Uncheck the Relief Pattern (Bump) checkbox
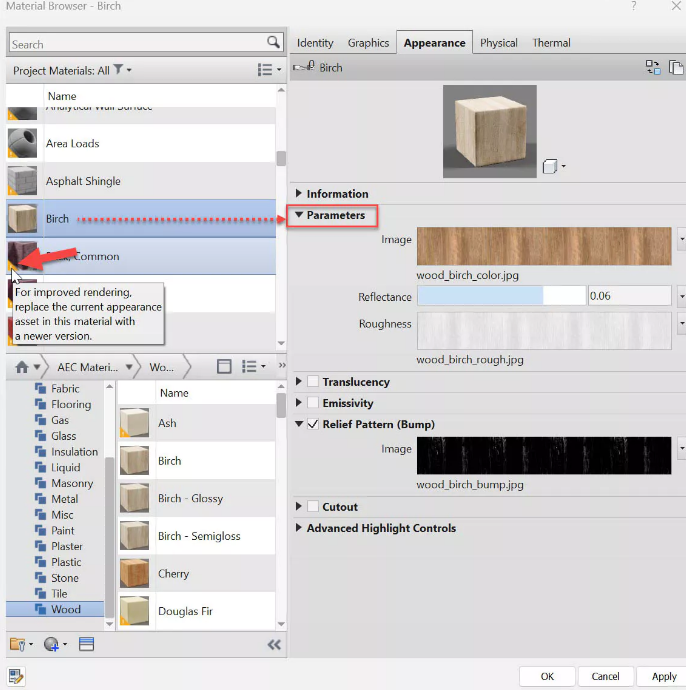Screen dimensions: 686x690 [313, 424]
